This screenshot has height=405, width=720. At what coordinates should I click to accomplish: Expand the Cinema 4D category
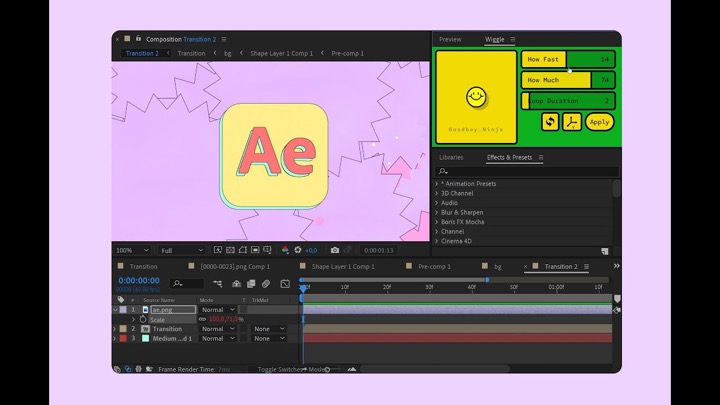tap(436, 241)
